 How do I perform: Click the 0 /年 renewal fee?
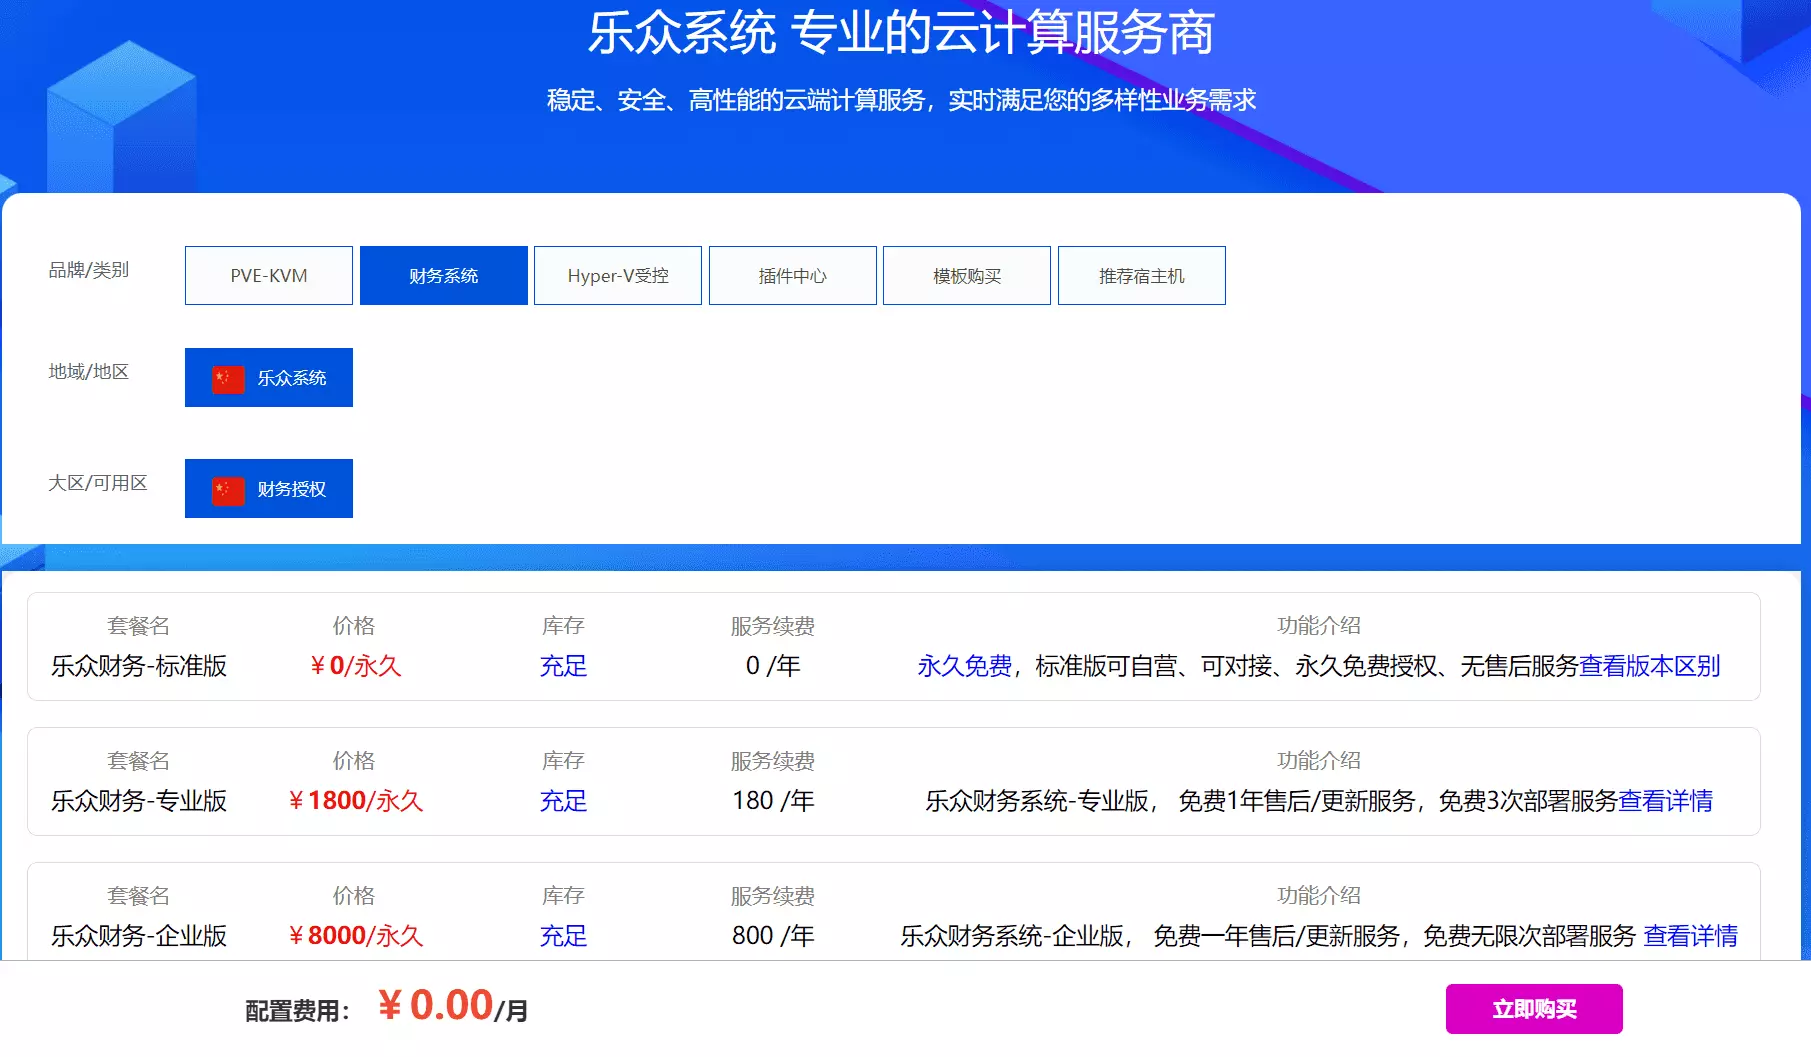(773, 666)
